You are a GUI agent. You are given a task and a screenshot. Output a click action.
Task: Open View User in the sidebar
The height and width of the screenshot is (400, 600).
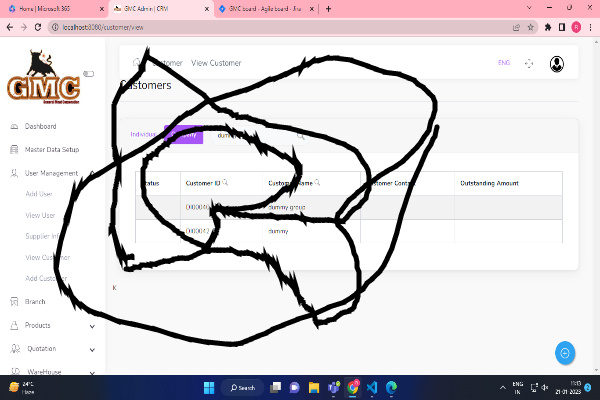40,215
